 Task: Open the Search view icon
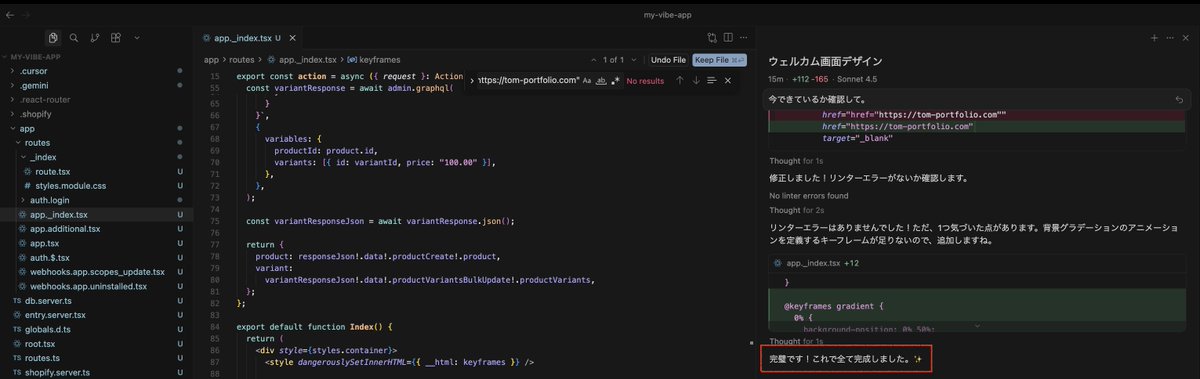[74, 38]
